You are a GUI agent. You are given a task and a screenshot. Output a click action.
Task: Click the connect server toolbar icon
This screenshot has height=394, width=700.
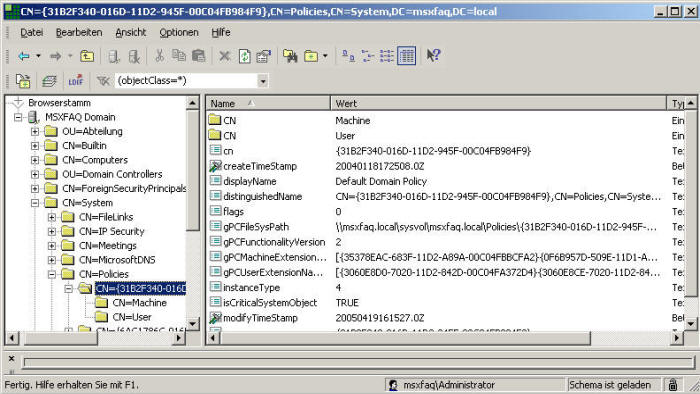[x=113, y=56]
